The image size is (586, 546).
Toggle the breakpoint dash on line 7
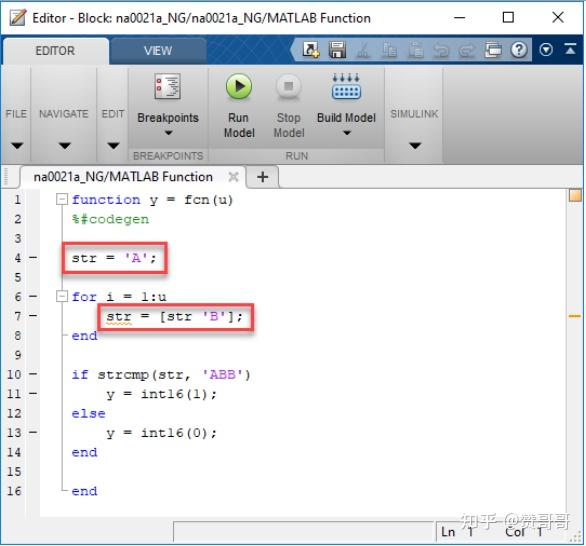pyautogui.click(x=33, y=316)
